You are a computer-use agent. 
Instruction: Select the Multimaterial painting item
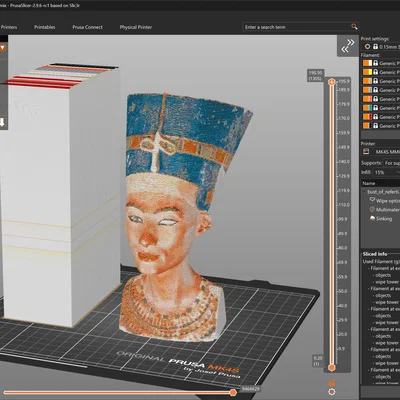(x=388, y=210)
